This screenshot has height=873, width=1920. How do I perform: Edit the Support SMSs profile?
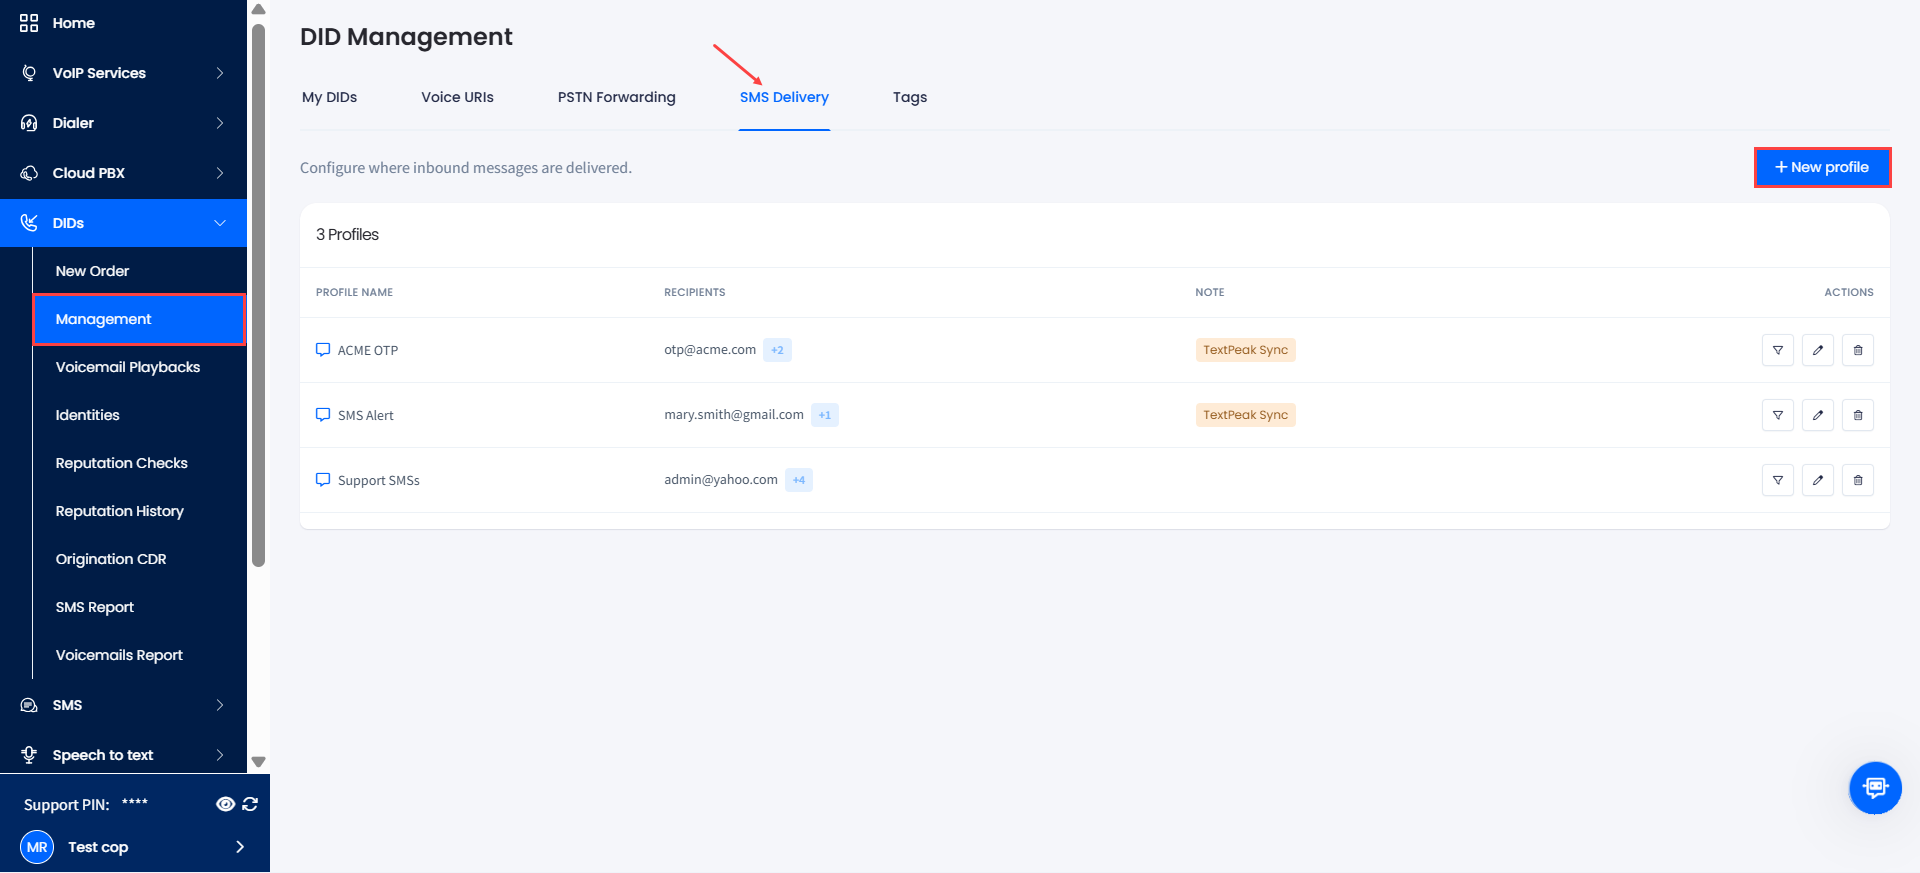pyautogui.click(x=1818, y=480)
